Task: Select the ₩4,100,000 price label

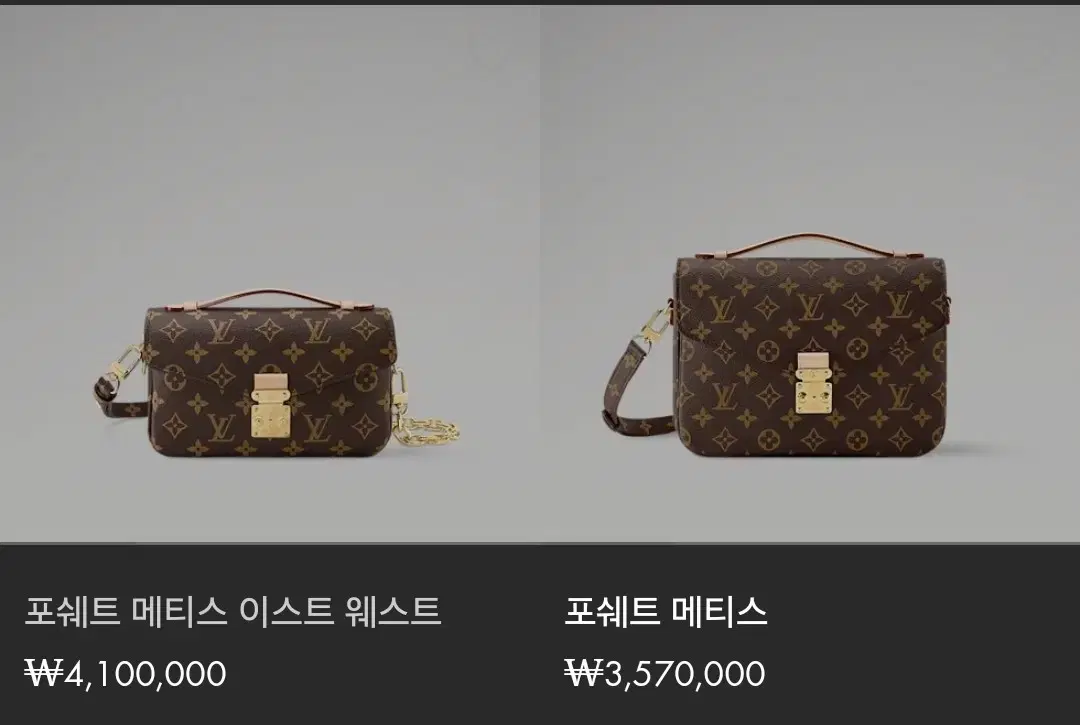Action: point(125,673)
